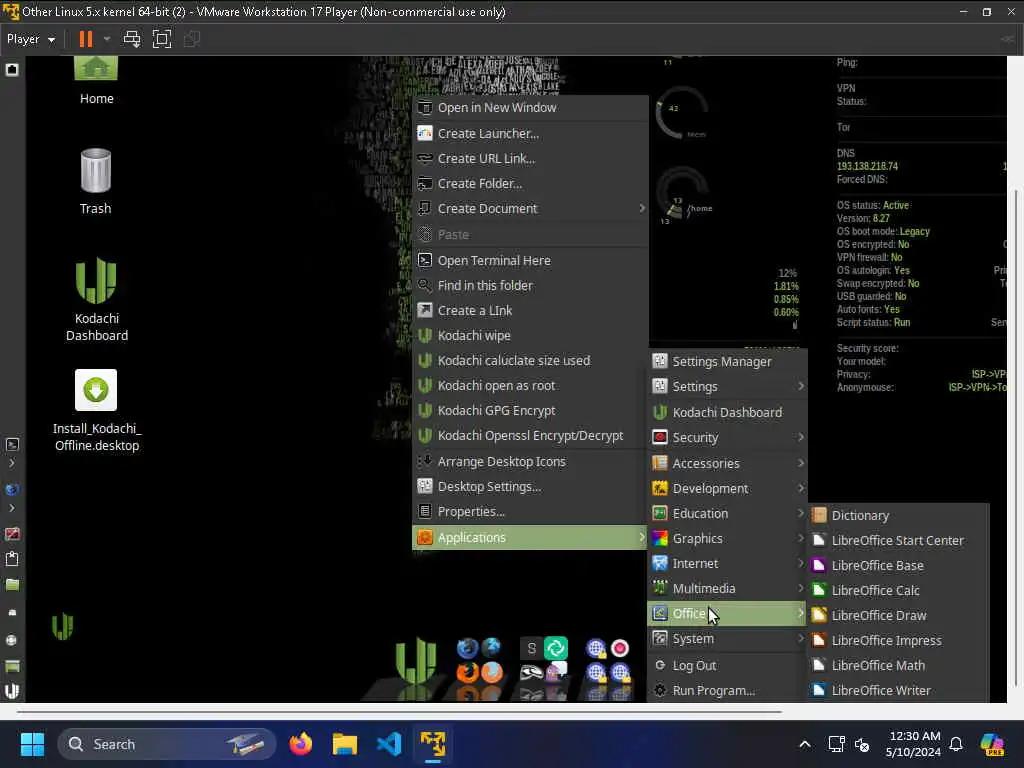Launch Kodachi Dashboard from Applications submenu

click(728, 413)
